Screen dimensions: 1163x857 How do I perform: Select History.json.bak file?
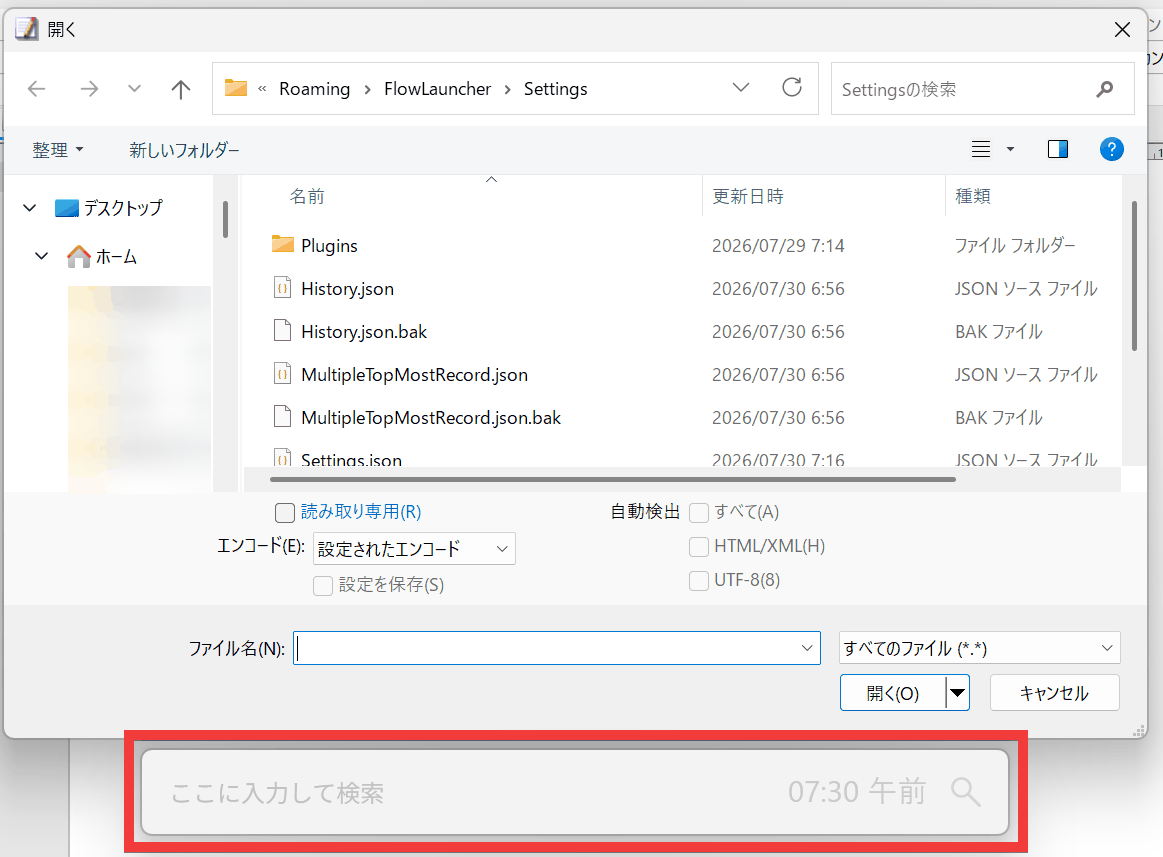(364, 332)
